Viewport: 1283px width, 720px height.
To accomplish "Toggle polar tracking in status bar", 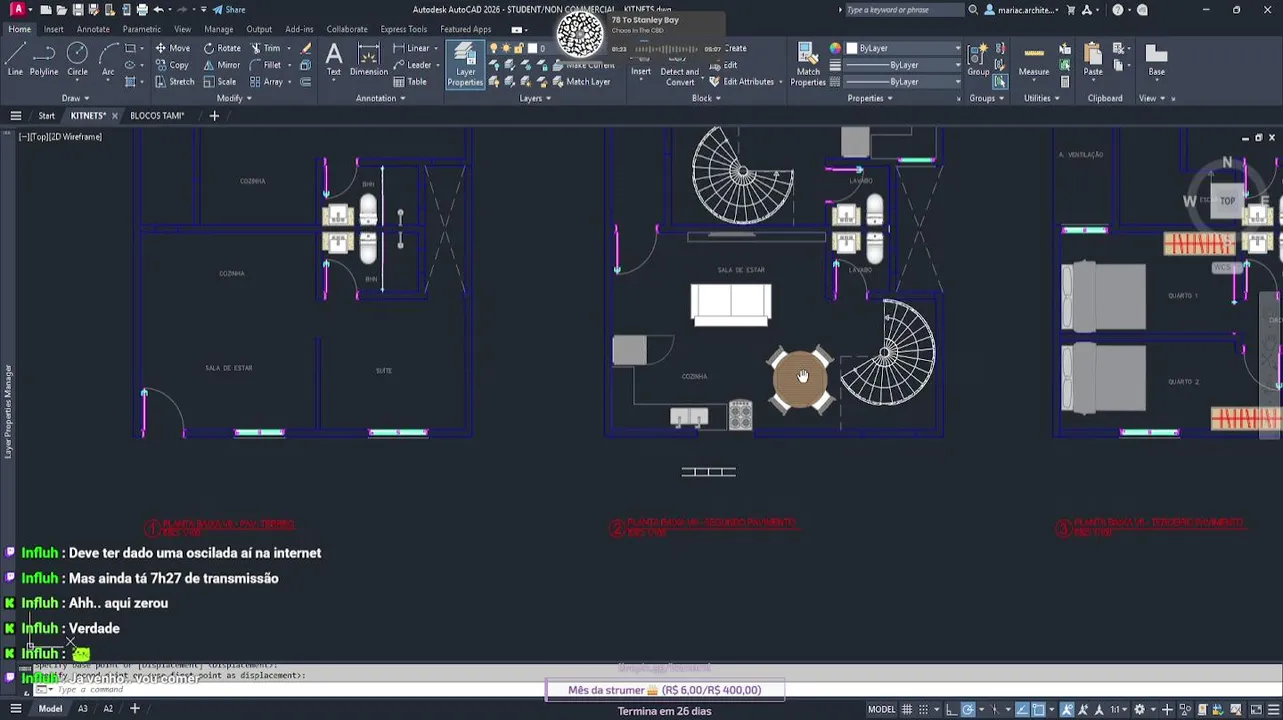I will click(x=968, y=710).
